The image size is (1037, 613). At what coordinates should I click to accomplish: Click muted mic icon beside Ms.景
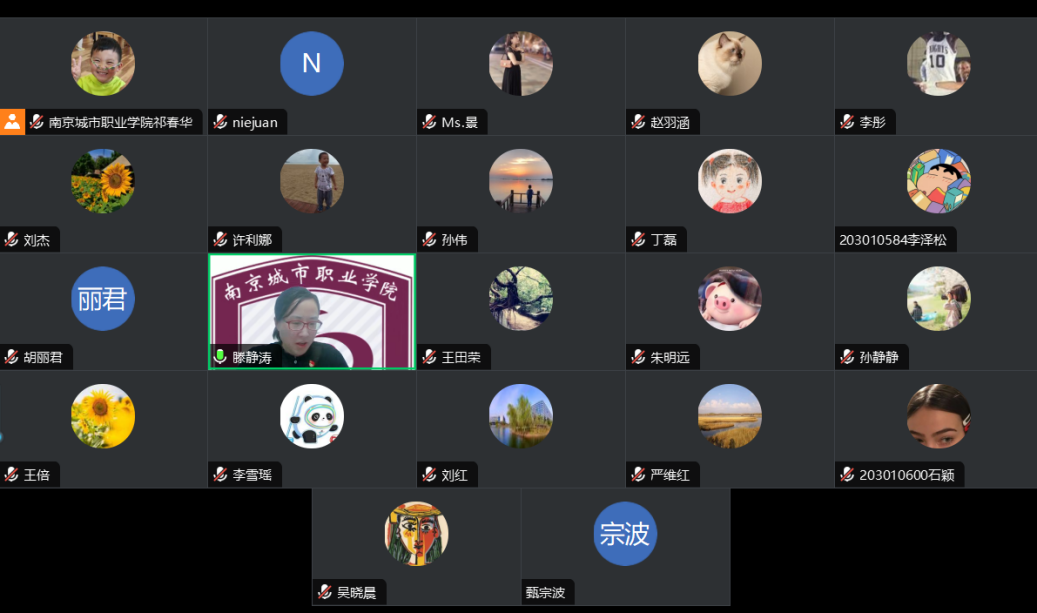pos(429,122)
